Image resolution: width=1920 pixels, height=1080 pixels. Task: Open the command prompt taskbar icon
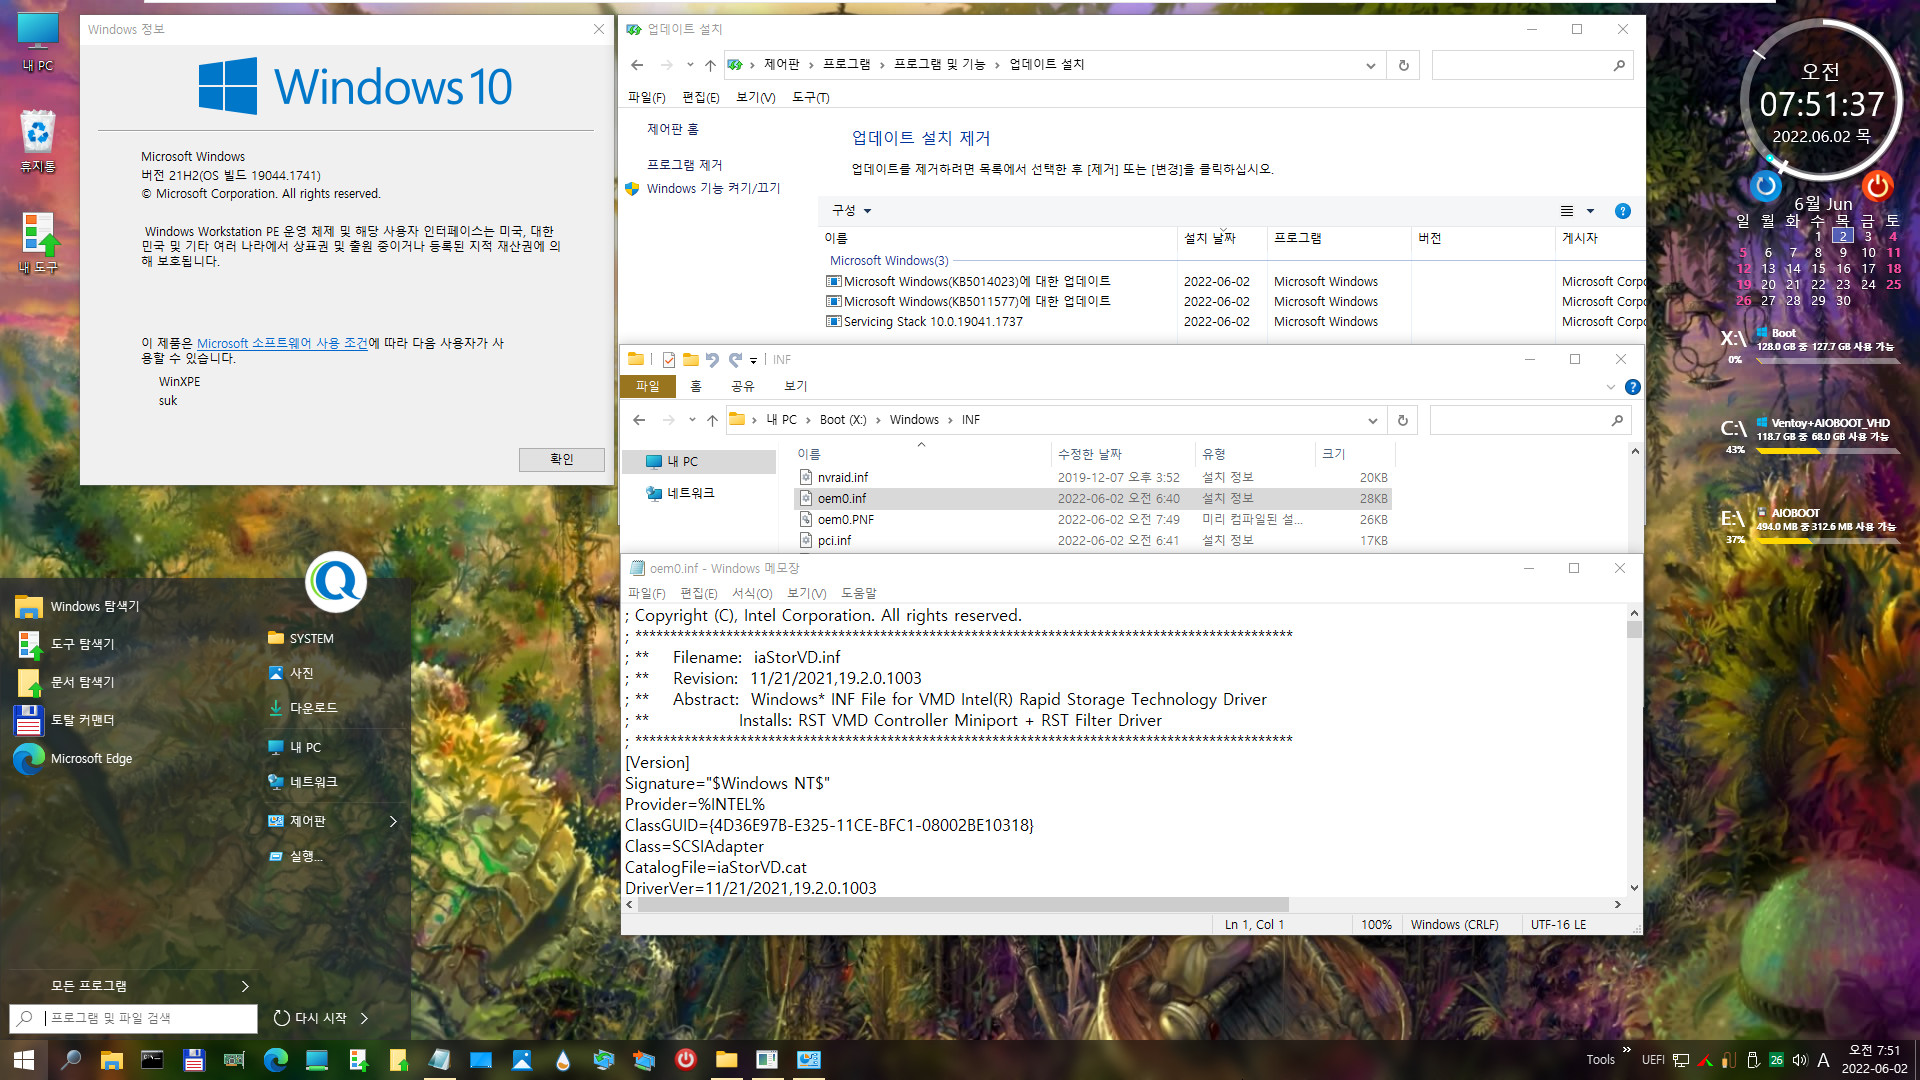click(152, 1060)
